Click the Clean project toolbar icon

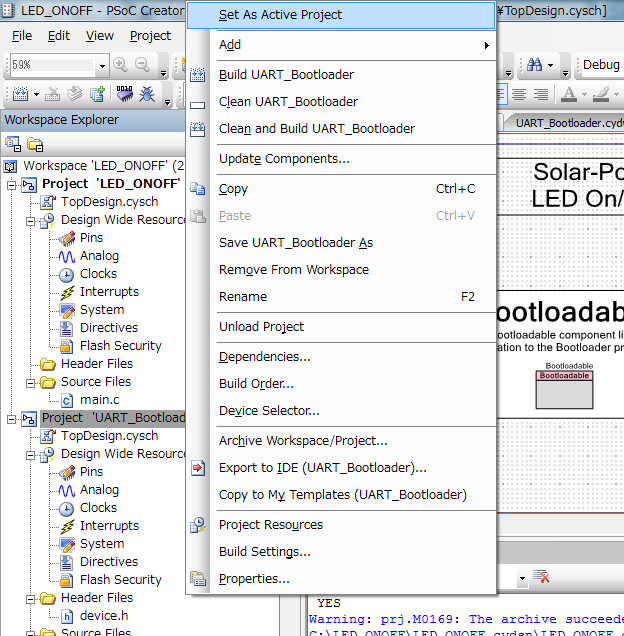point(52,94)
